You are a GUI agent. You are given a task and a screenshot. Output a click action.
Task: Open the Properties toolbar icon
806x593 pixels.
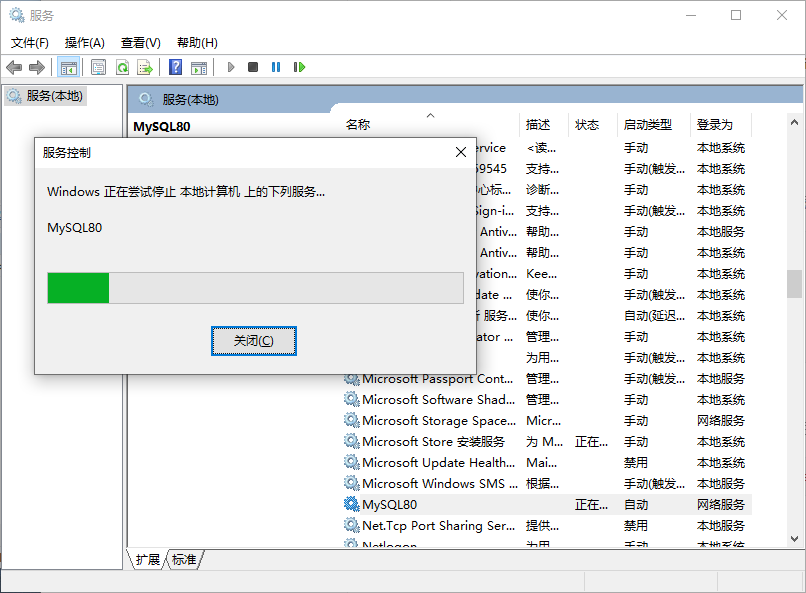pos(98,67)
